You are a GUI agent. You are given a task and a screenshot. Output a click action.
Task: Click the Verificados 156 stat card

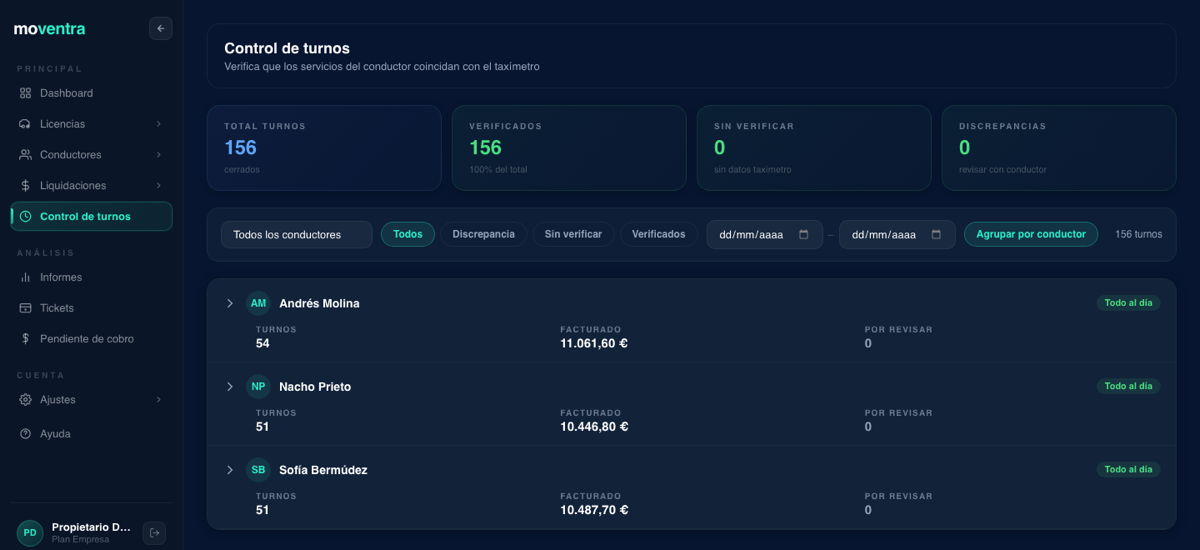[569, 148]
